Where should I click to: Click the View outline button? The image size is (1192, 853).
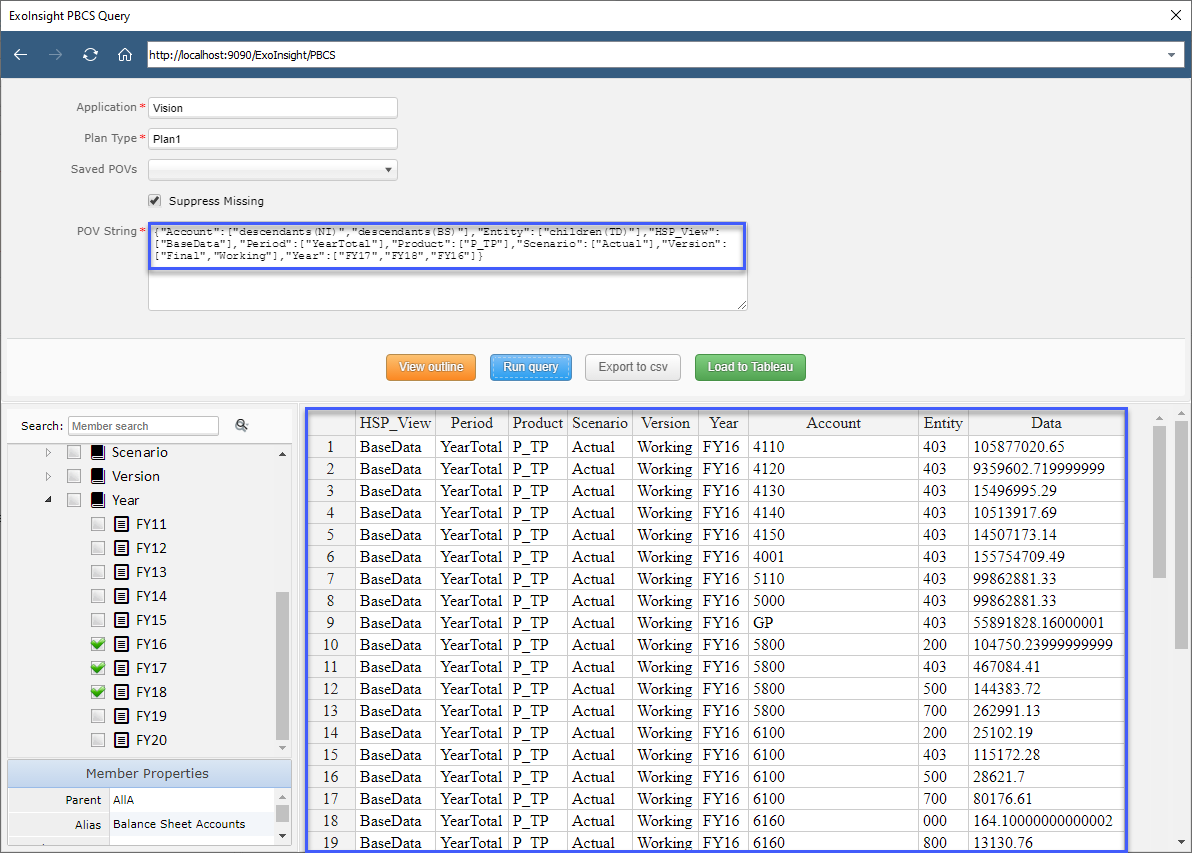coord(431,367)
